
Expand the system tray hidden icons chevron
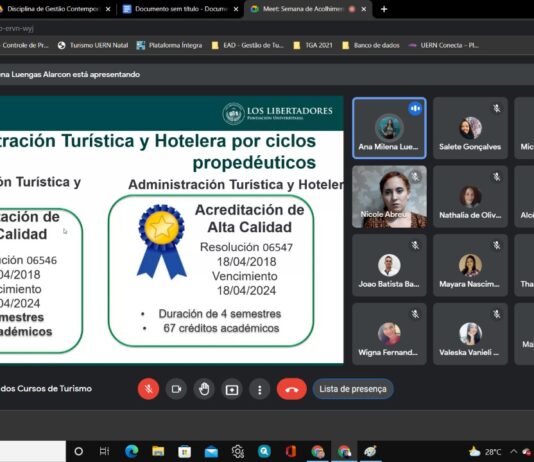point(513,451)
